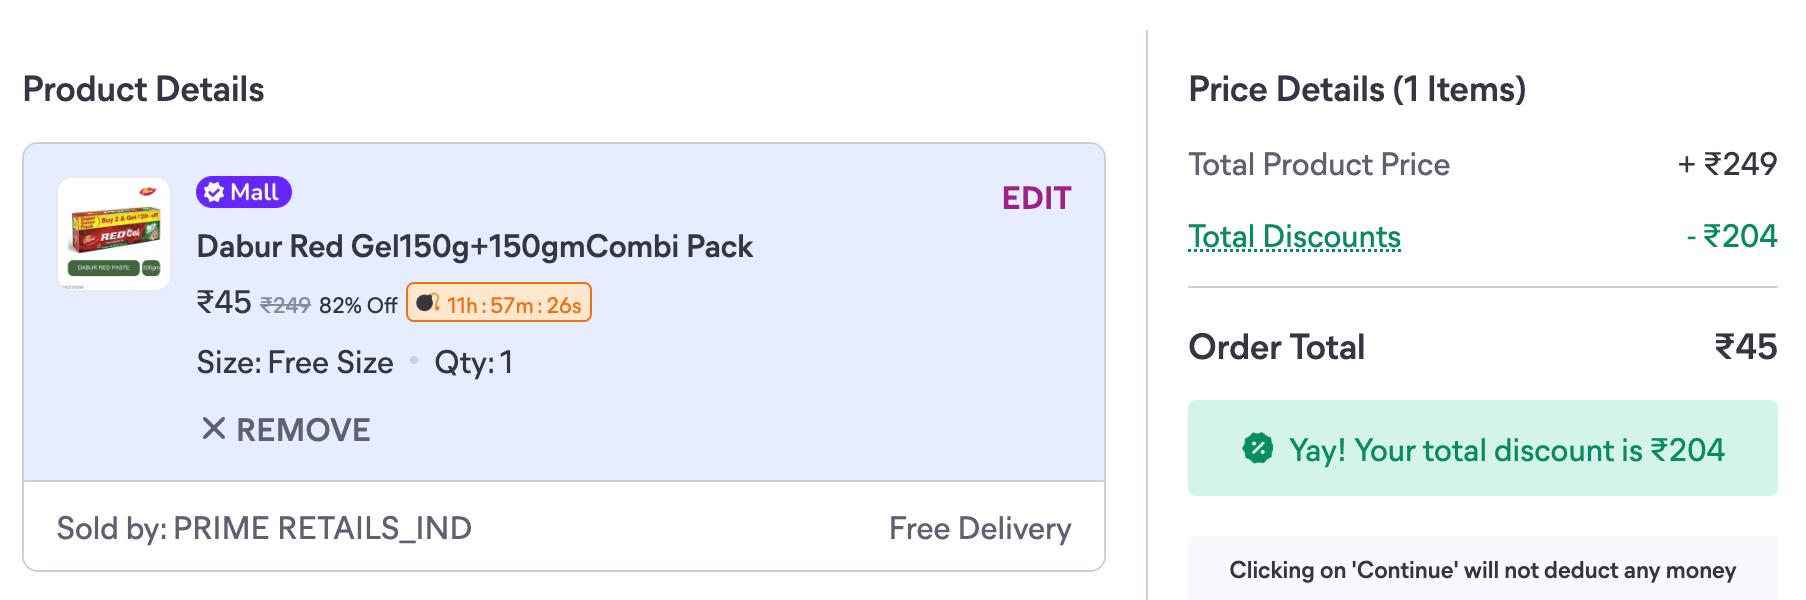Click the Qty: 1 quantity label
The width and height of the screenshot is (1806, 600).
(x=473, y=362)
